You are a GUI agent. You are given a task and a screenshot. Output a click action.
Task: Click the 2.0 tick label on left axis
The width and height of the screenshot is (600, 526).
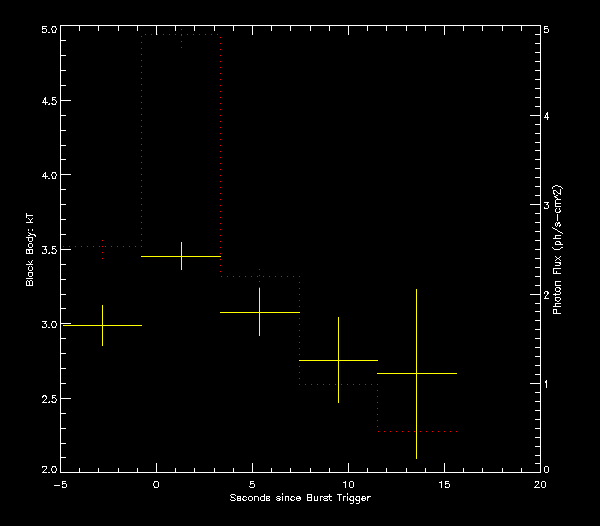click(x=46, y=470)
